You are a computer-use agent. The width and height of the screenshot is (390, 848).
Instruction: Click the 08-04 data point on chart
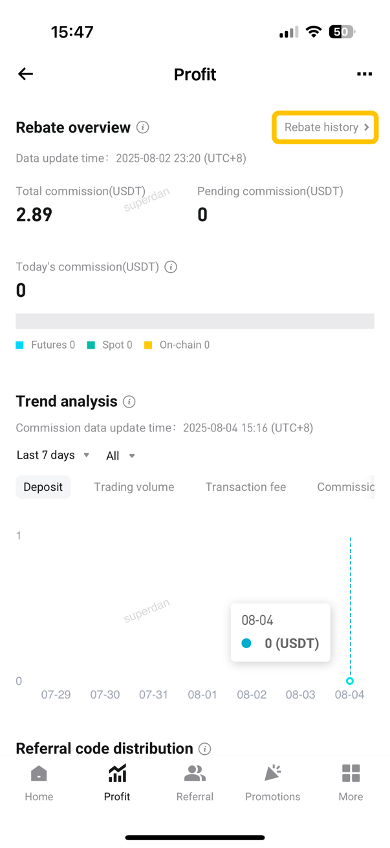pos(350,681)
